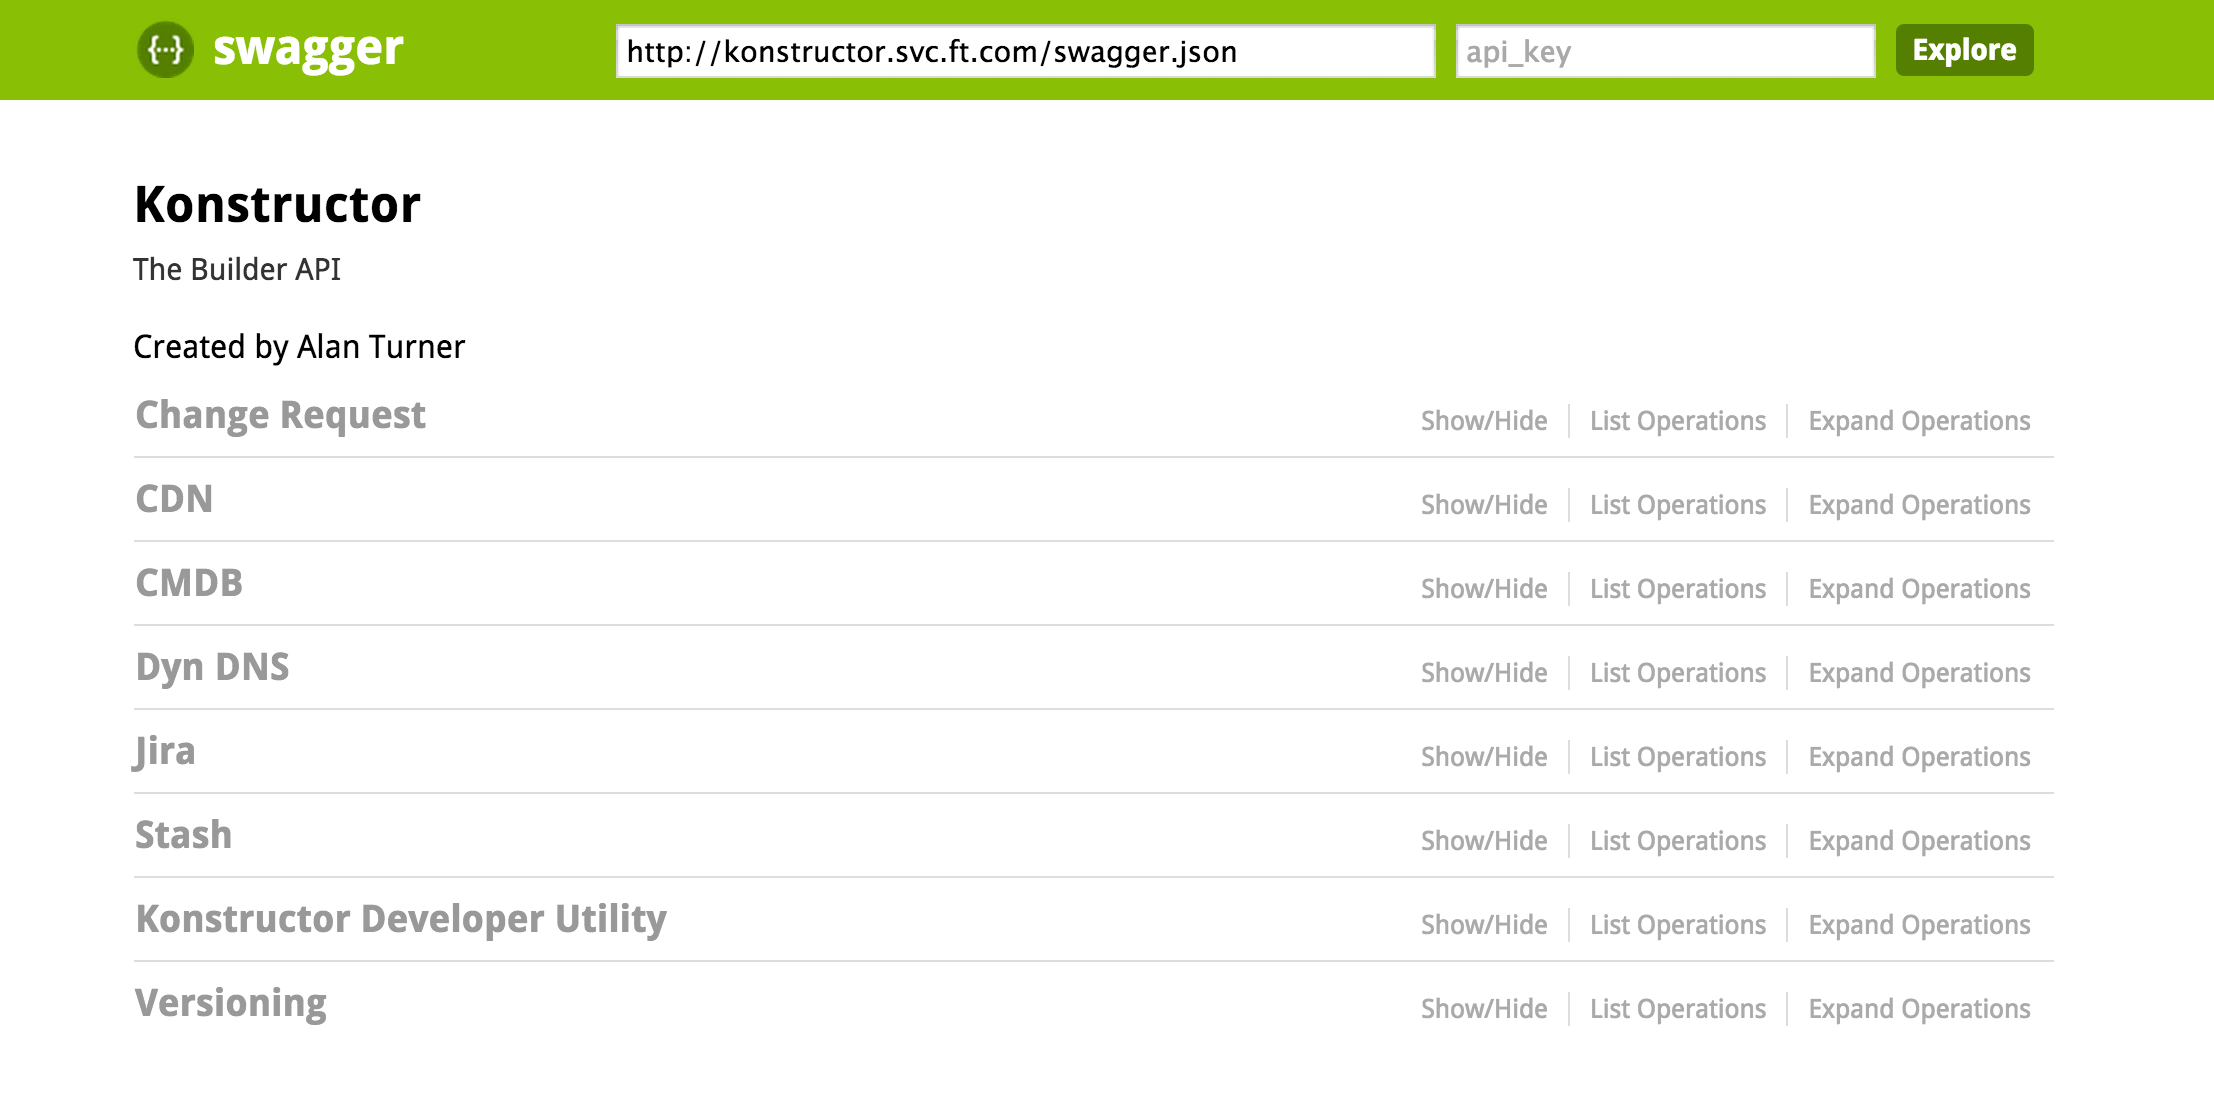List Operations for CDN

(1678, 505)
